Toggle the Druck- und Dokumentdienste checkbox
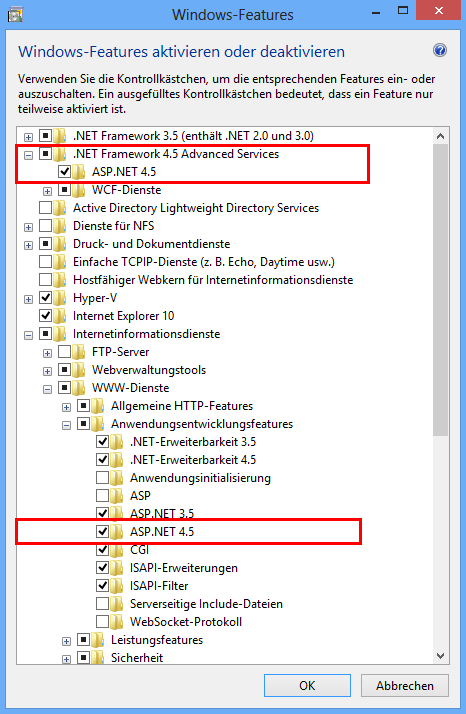The image size is (466, 714). 46,244
